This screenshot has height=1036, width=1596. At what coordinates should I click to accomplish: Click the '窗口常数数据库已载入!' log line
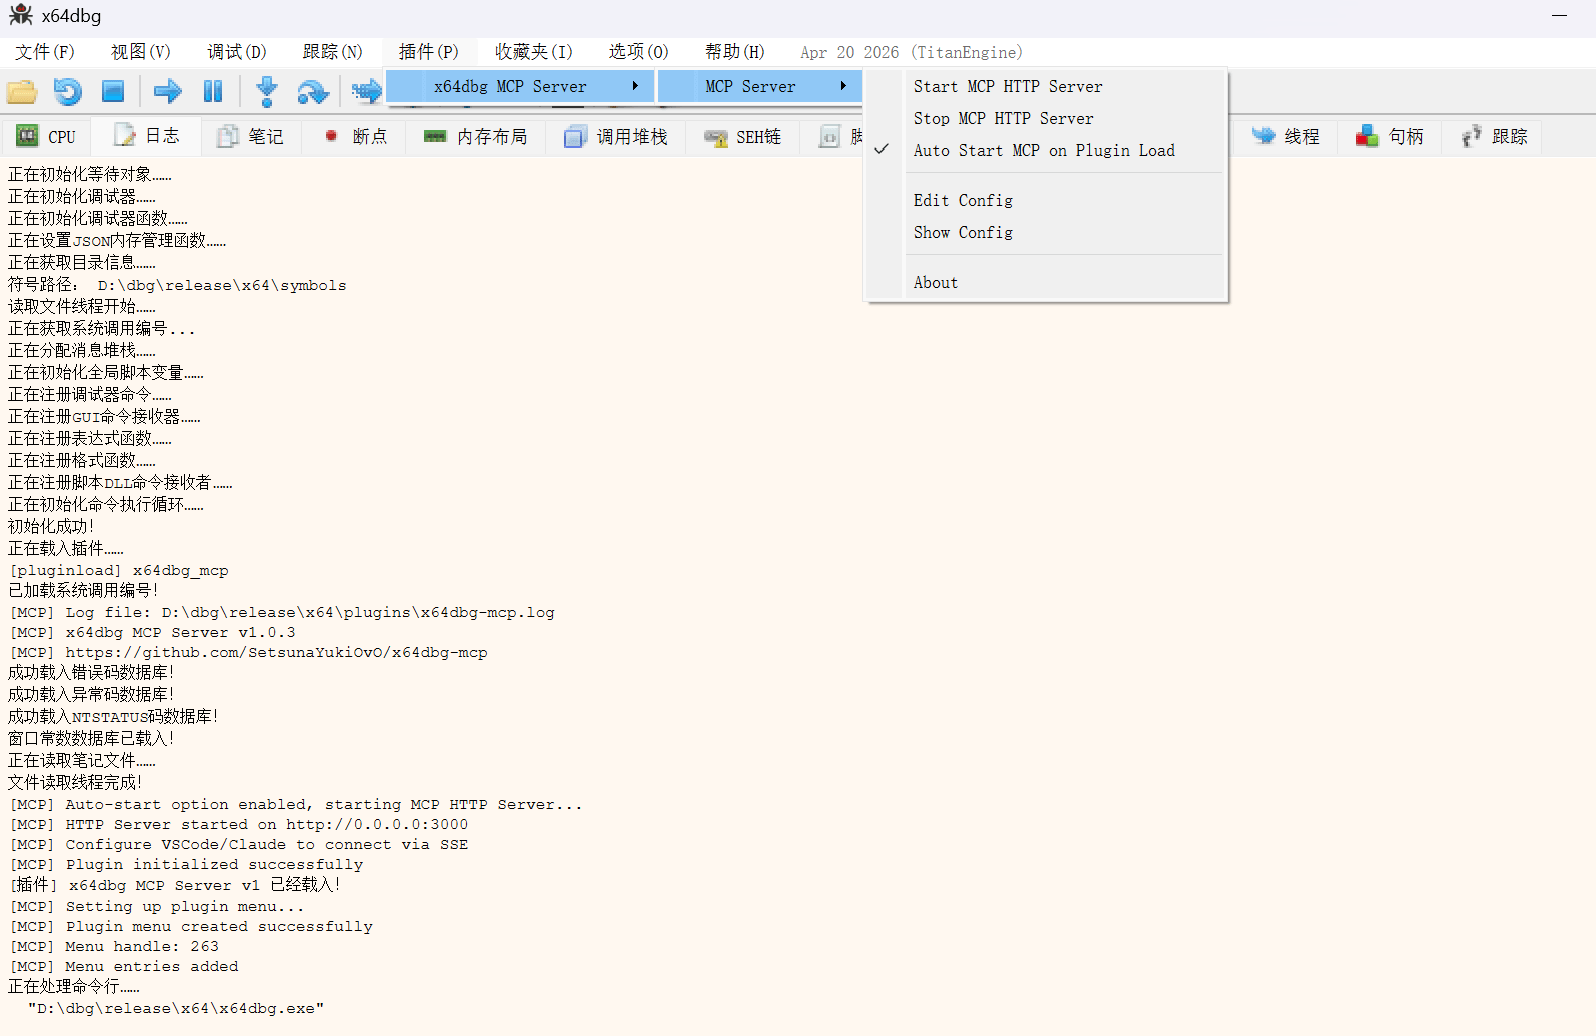pos(91,739)
